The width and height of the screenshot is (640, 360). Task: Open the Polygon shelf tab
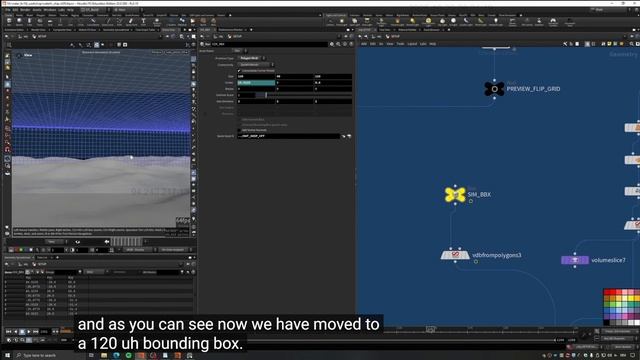point(40,16)
